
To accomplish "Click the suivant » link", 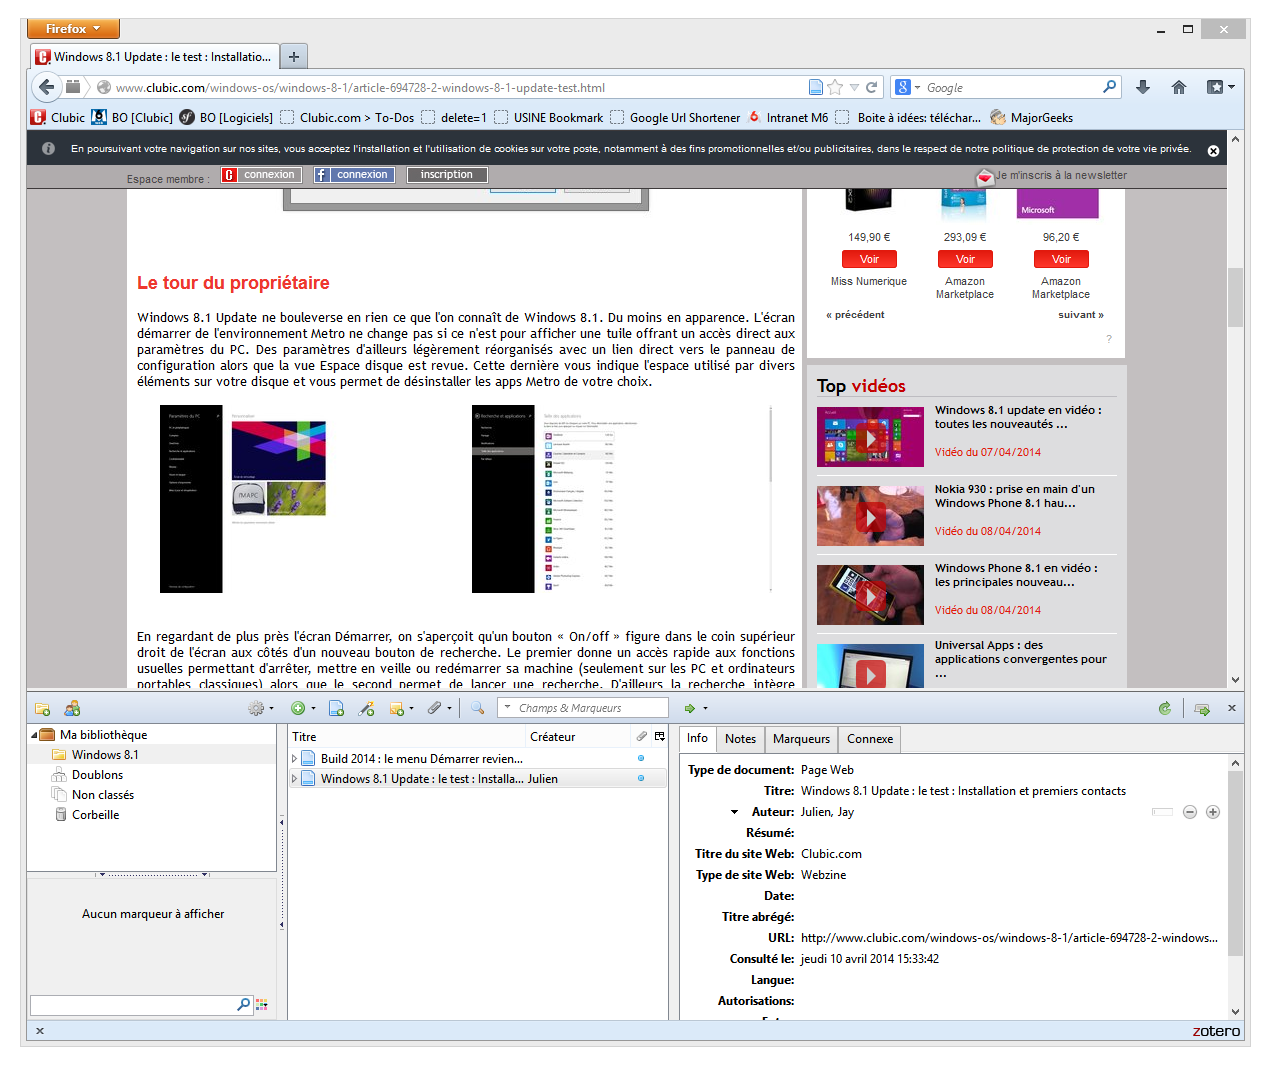I will (1080, 315).
